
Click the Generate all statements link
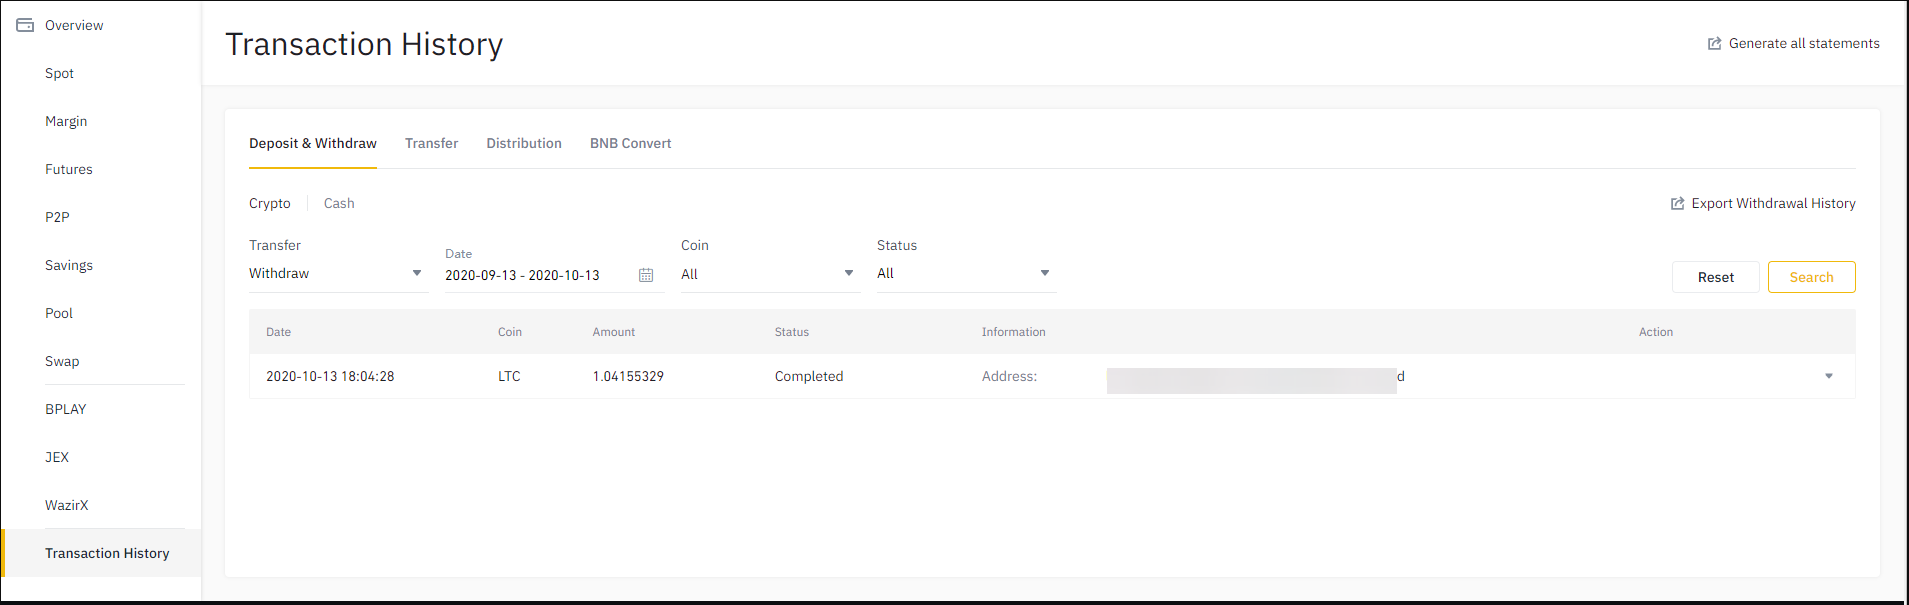tap(1803, 44)
